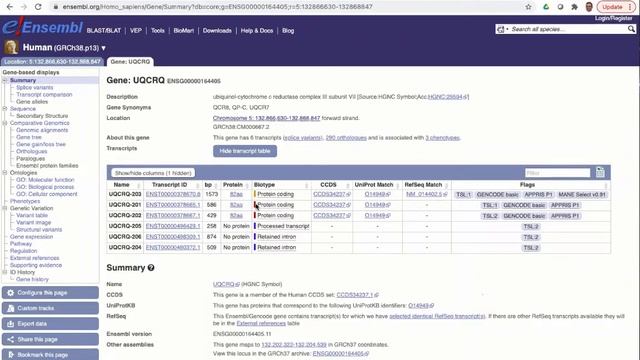
Task: Click the browser forward arrow
Action: tap(24, 7)
